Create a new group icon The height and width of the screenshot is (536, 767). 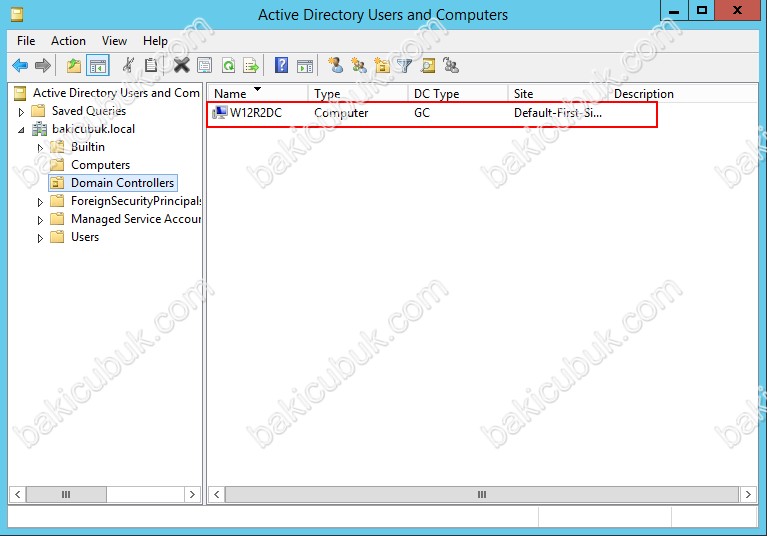[359, 65]
